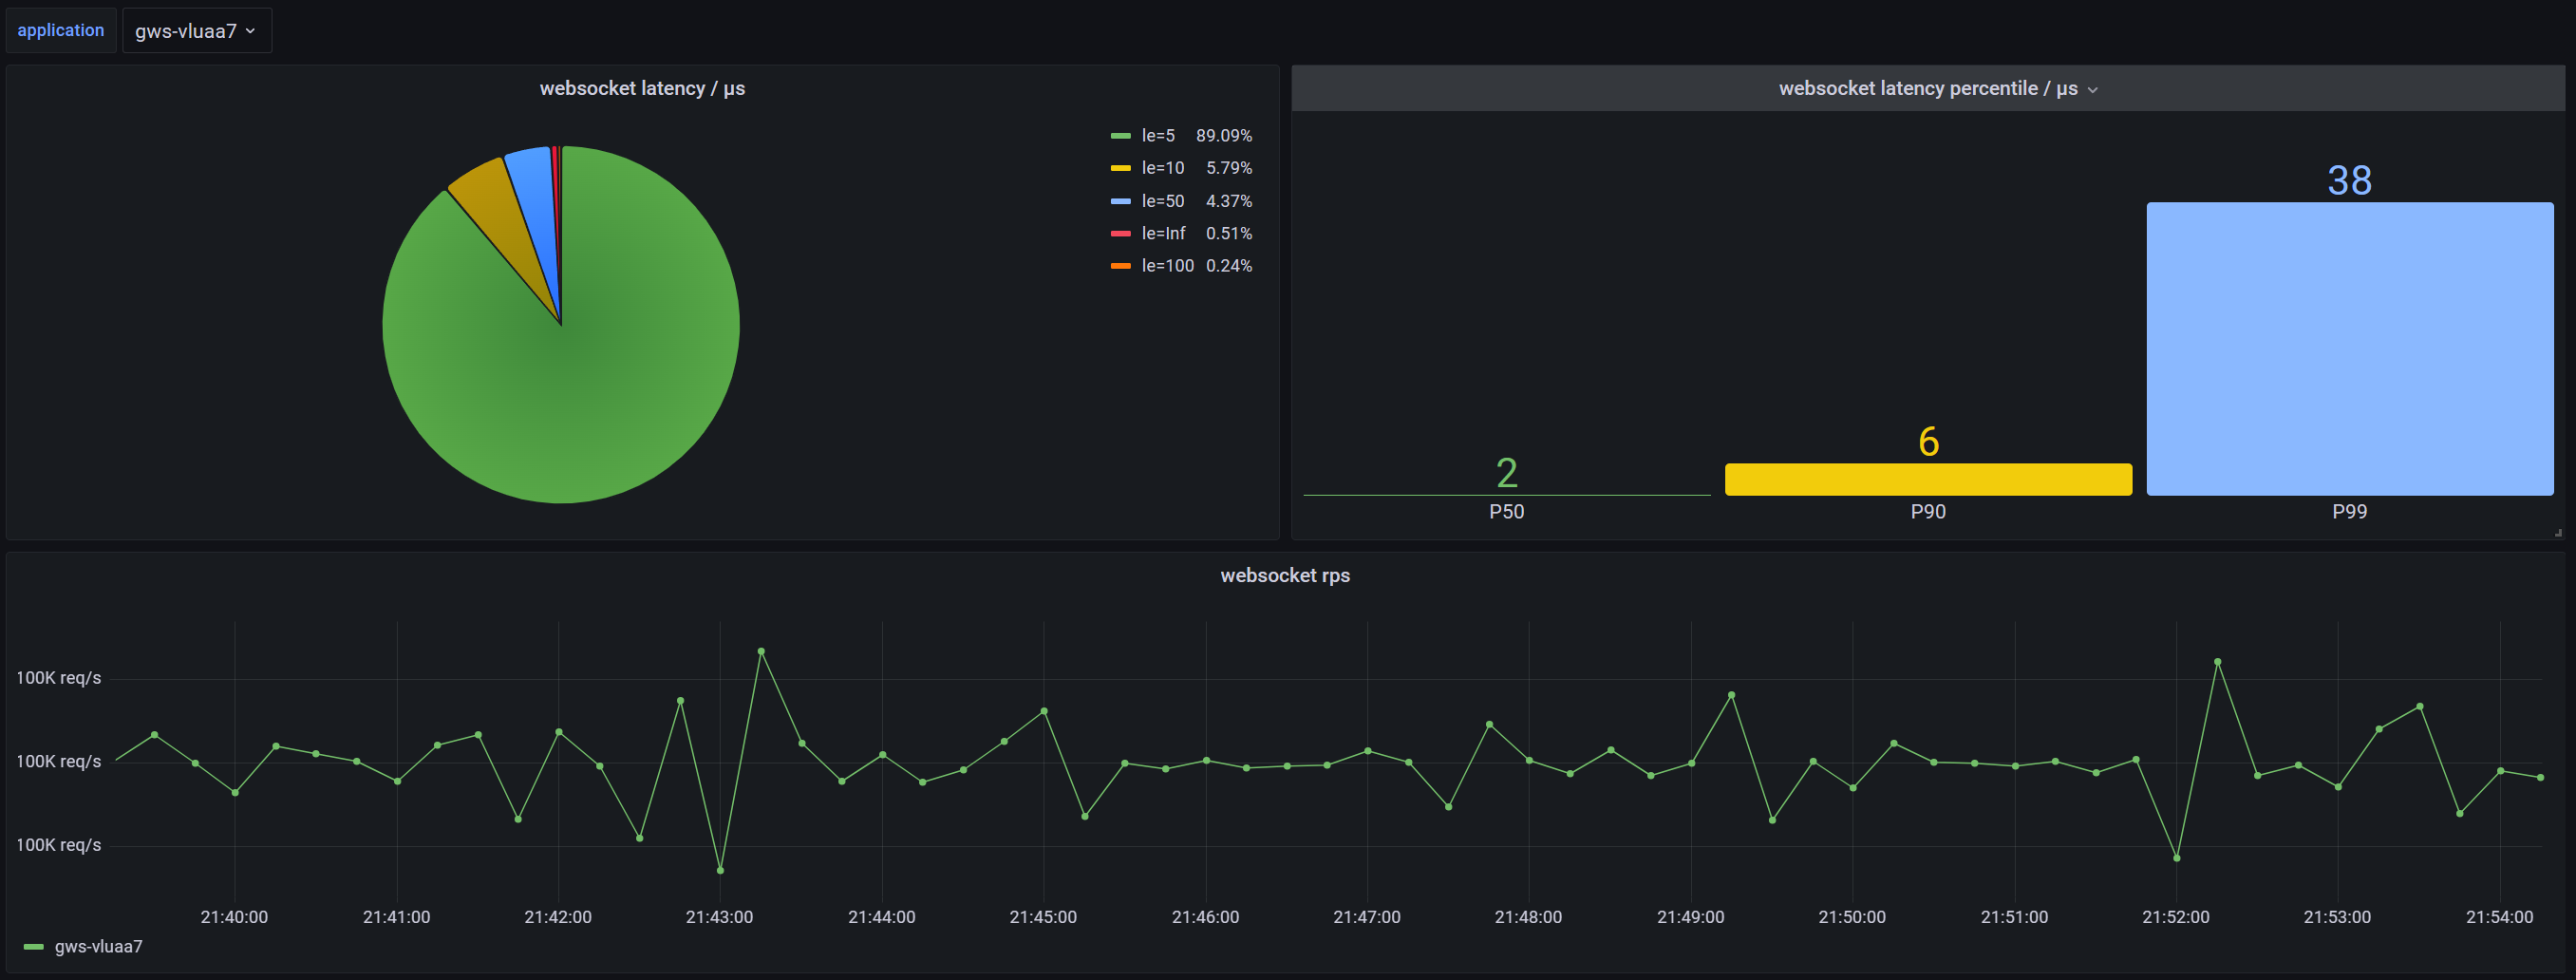Open the gws-vluaa7 application variable dropdown
This screenshot has height=980, width=2576.
tap(197, 31)
